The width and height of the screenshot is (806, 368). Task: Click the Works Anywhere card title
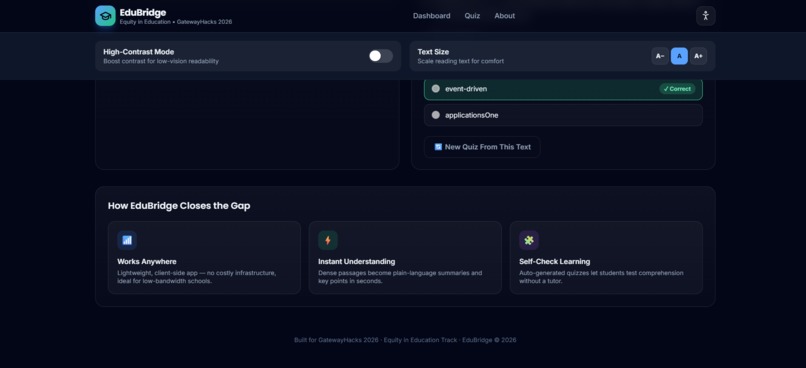(x=146, y=262)
